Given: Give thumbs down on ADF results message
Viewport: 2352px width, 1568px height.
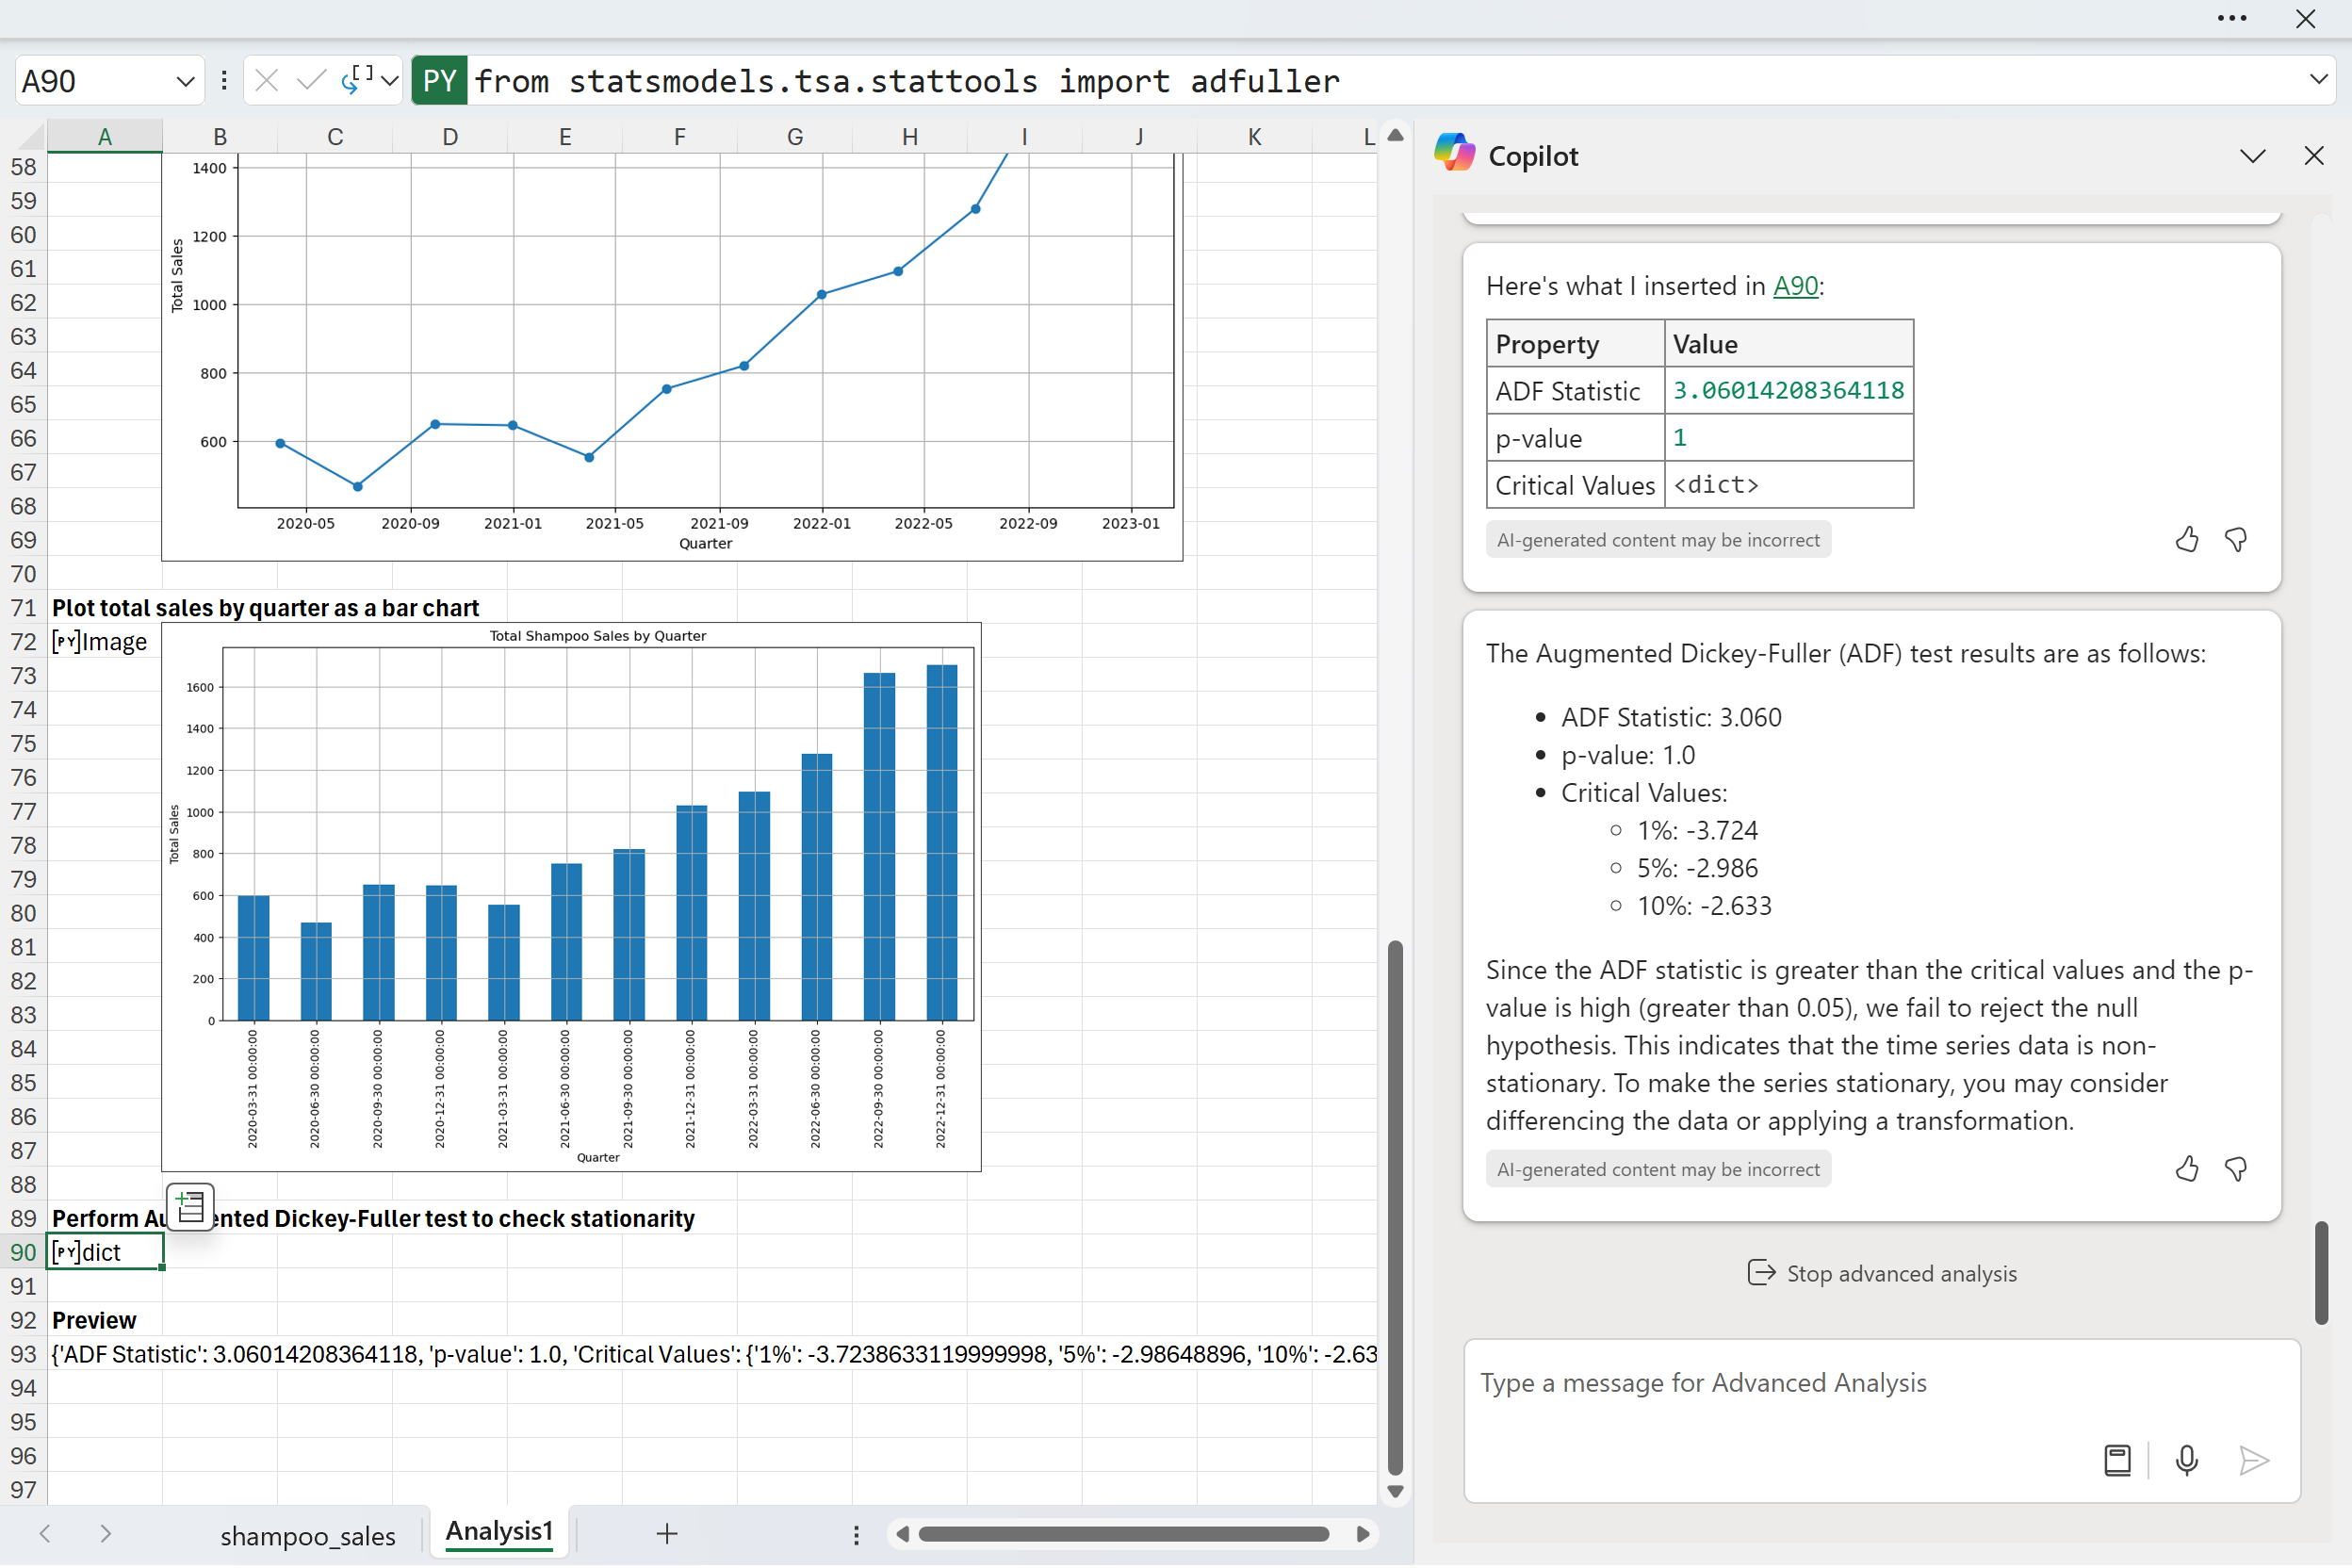Looking at the screenshot, I should [2236, 1169].
